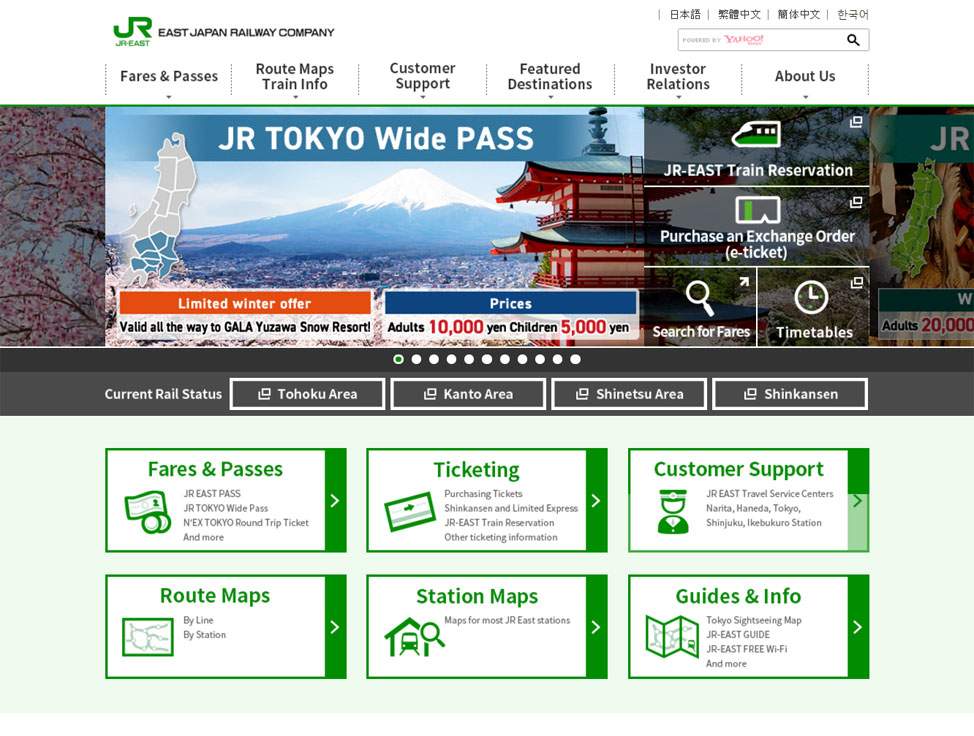Screen dimensions: 974x736
Task: Click the chevron on Station Maps card
Action: 596,627
